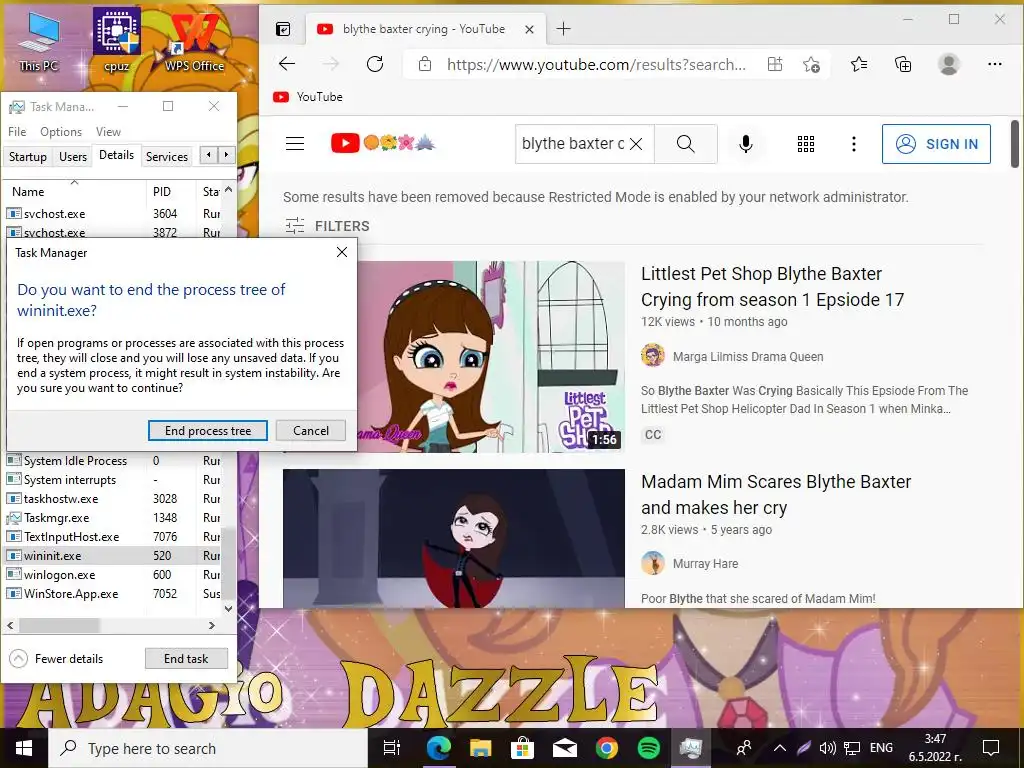1024x768 pixels.
Task: Clear the YouTube search box
Action: click(636, 144)
